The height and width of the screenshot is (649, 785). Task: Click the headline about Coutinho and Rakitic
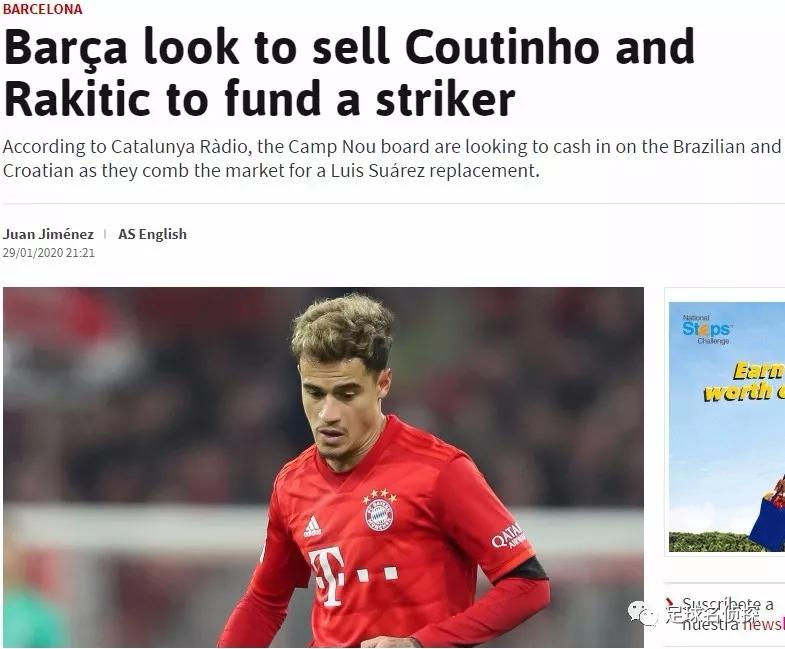(x=348, y=72)
